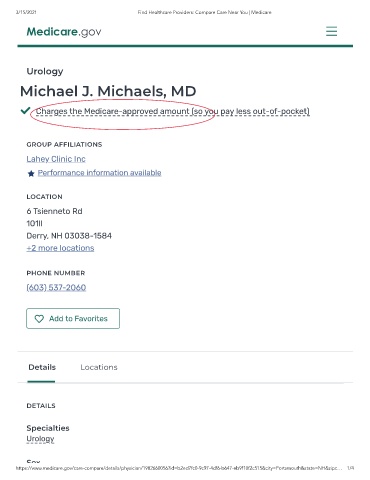Click the Medicare.gov logo
The width and height of the screenshot is (370, 480).
[64, 32]
